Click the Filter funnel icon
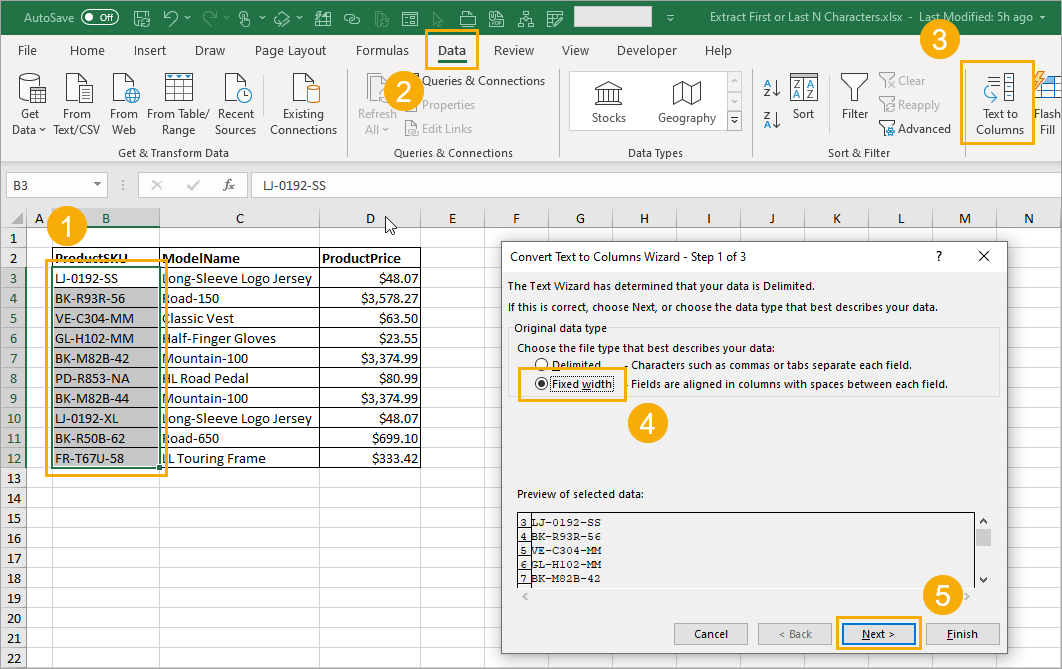The width and height of the screenshot is (1062, 669). (x=854, y=88)
